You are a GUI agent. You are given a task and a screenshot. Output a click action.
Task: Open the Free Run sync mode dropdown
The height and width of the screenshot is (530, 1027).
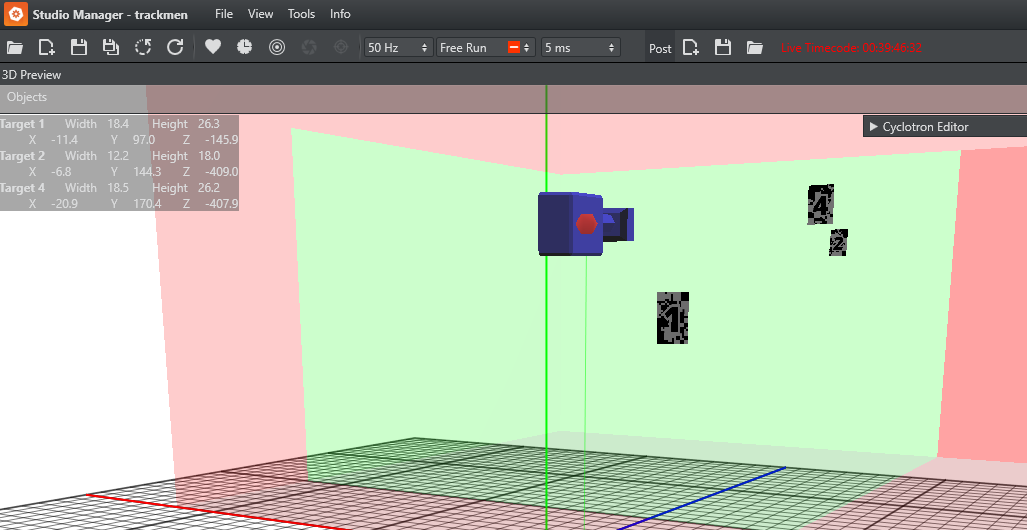pyautogui.click(x=486, y=47)
